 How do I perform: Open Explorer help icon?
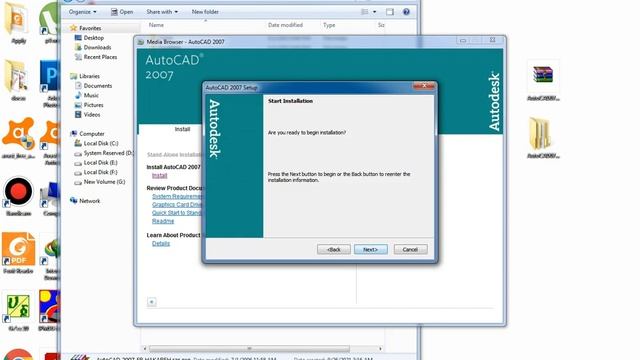pyautogui.click(x=406, y=12)
